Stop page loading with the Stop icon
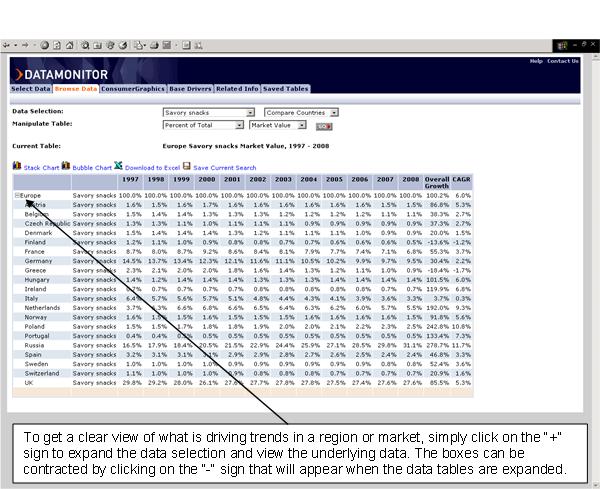The width and height of the screenshot is (600, 489). pyautogui.click(x=45, y=45)
